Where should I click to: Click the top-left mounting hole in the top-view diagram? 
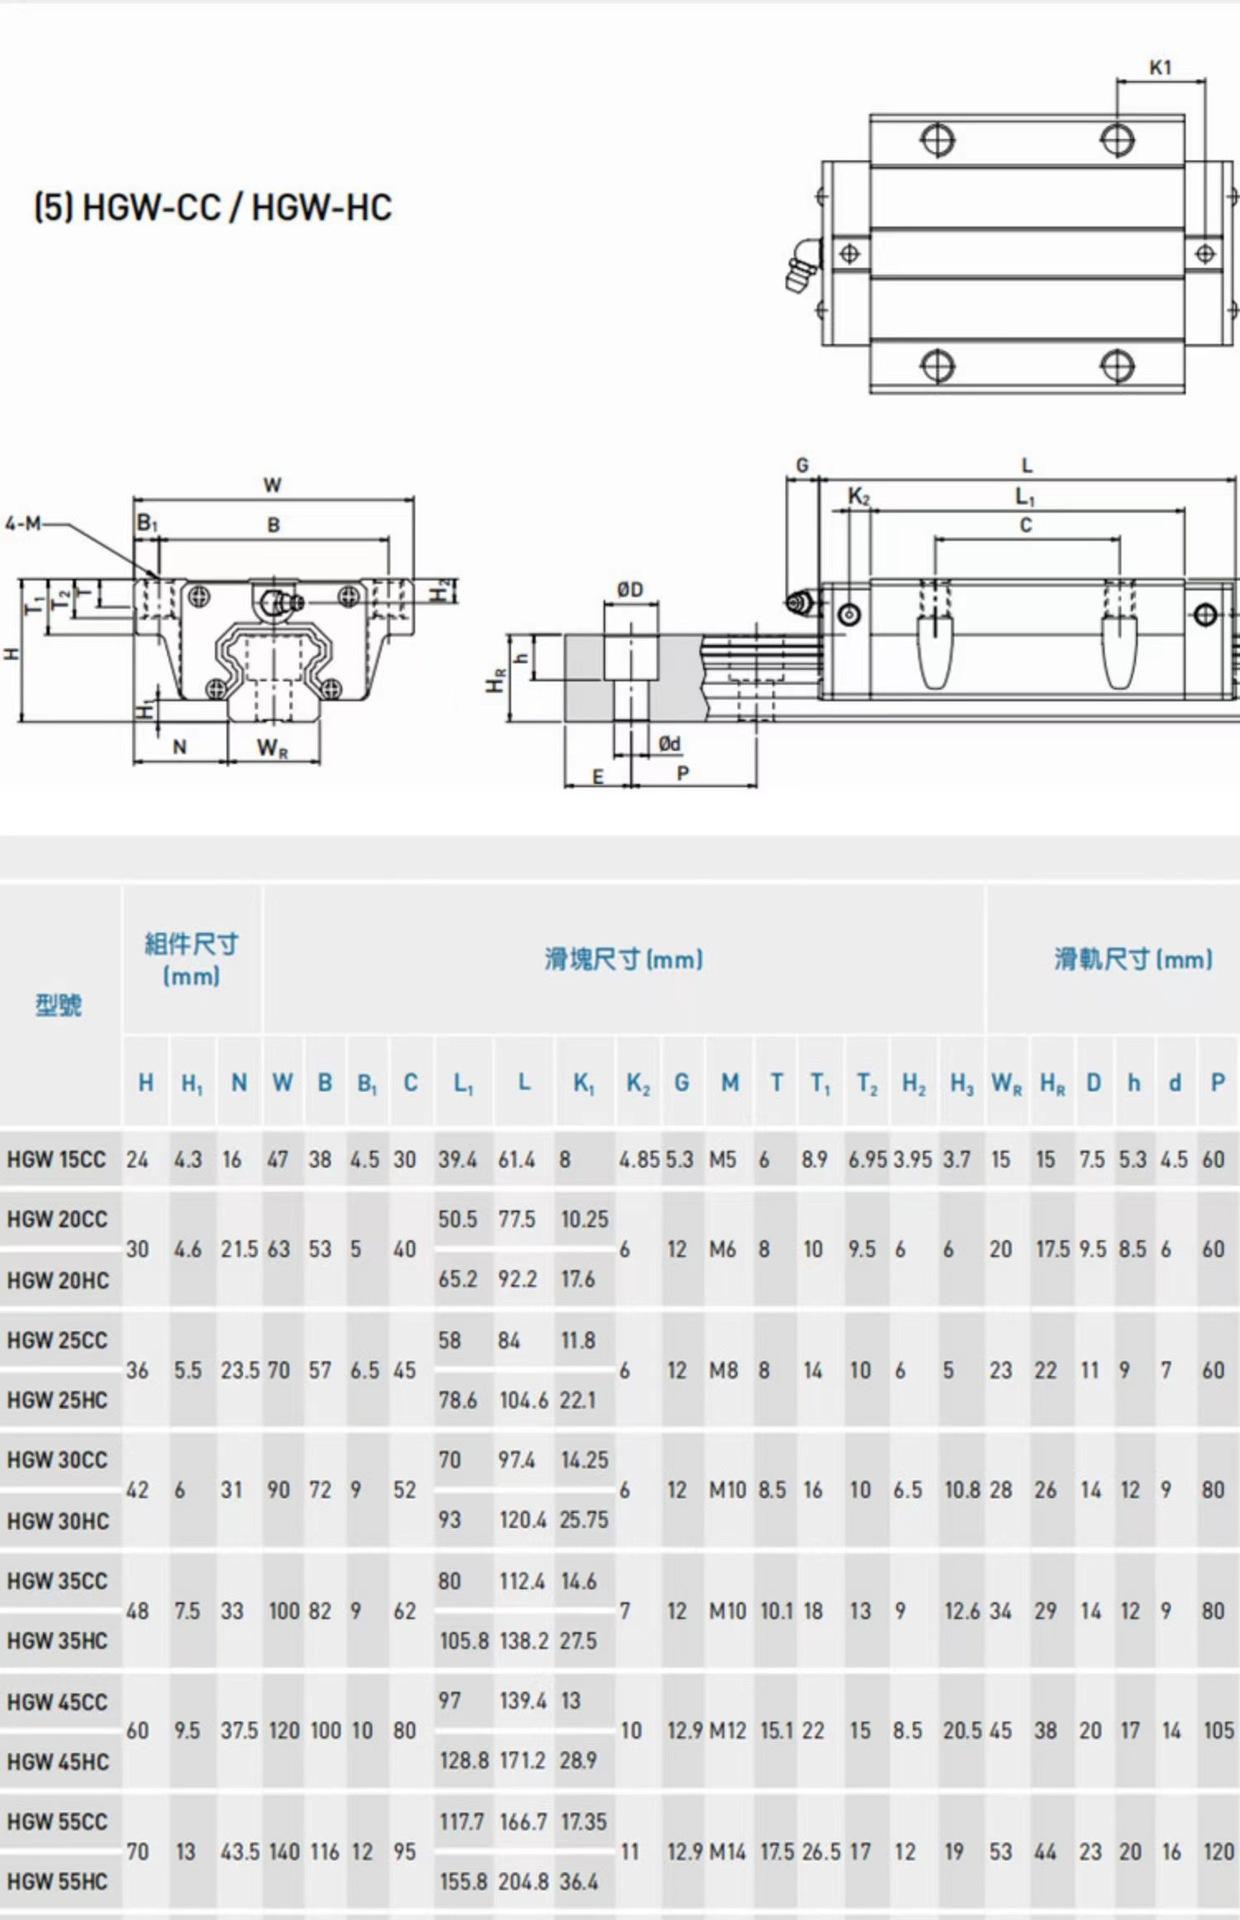click(937, 139)
